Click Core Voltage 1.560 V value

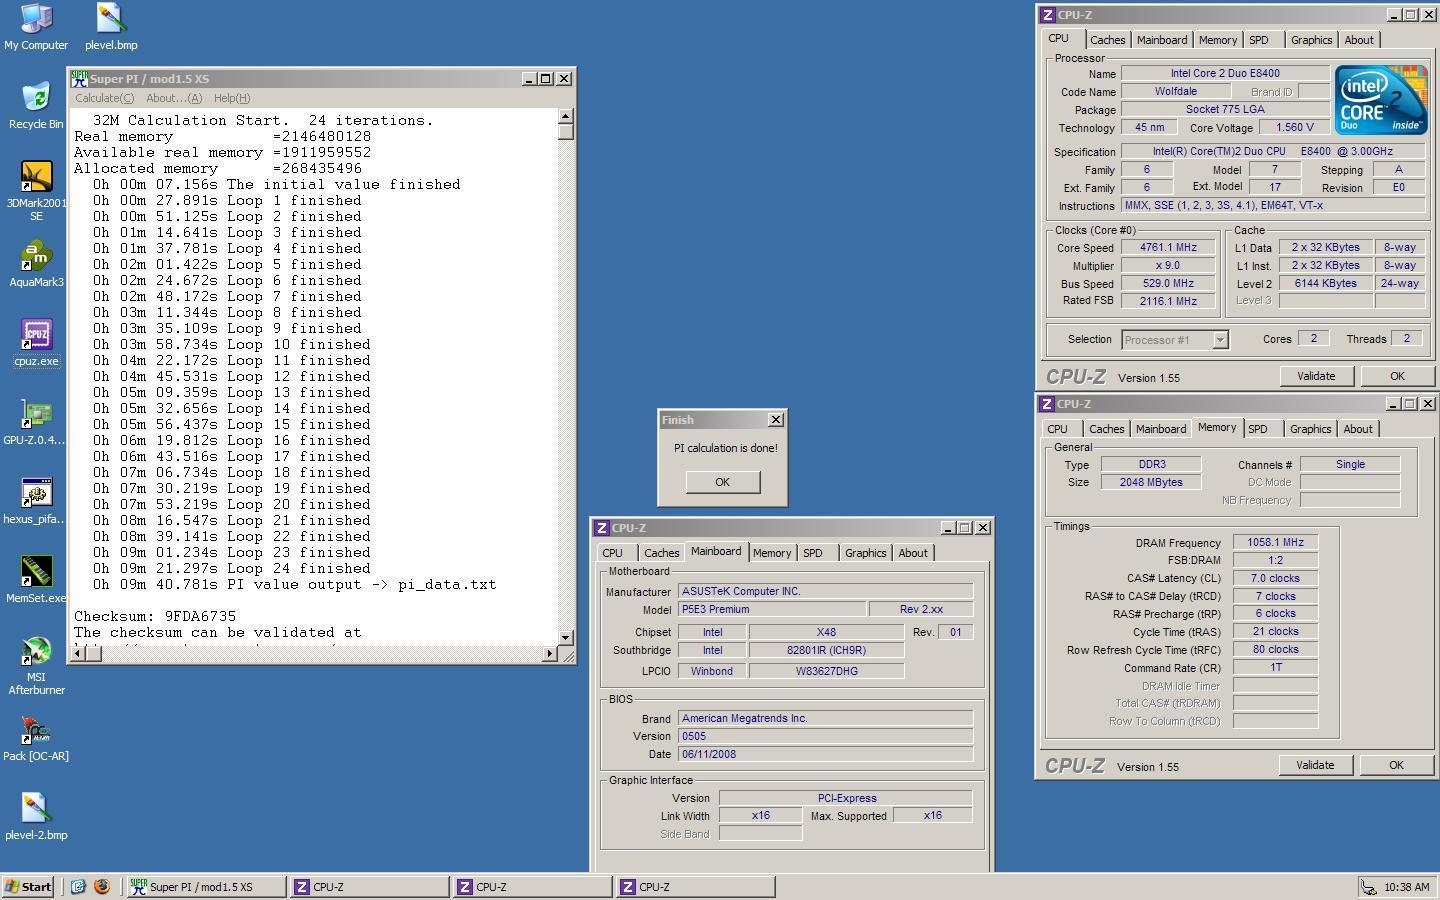(1295, 127)
